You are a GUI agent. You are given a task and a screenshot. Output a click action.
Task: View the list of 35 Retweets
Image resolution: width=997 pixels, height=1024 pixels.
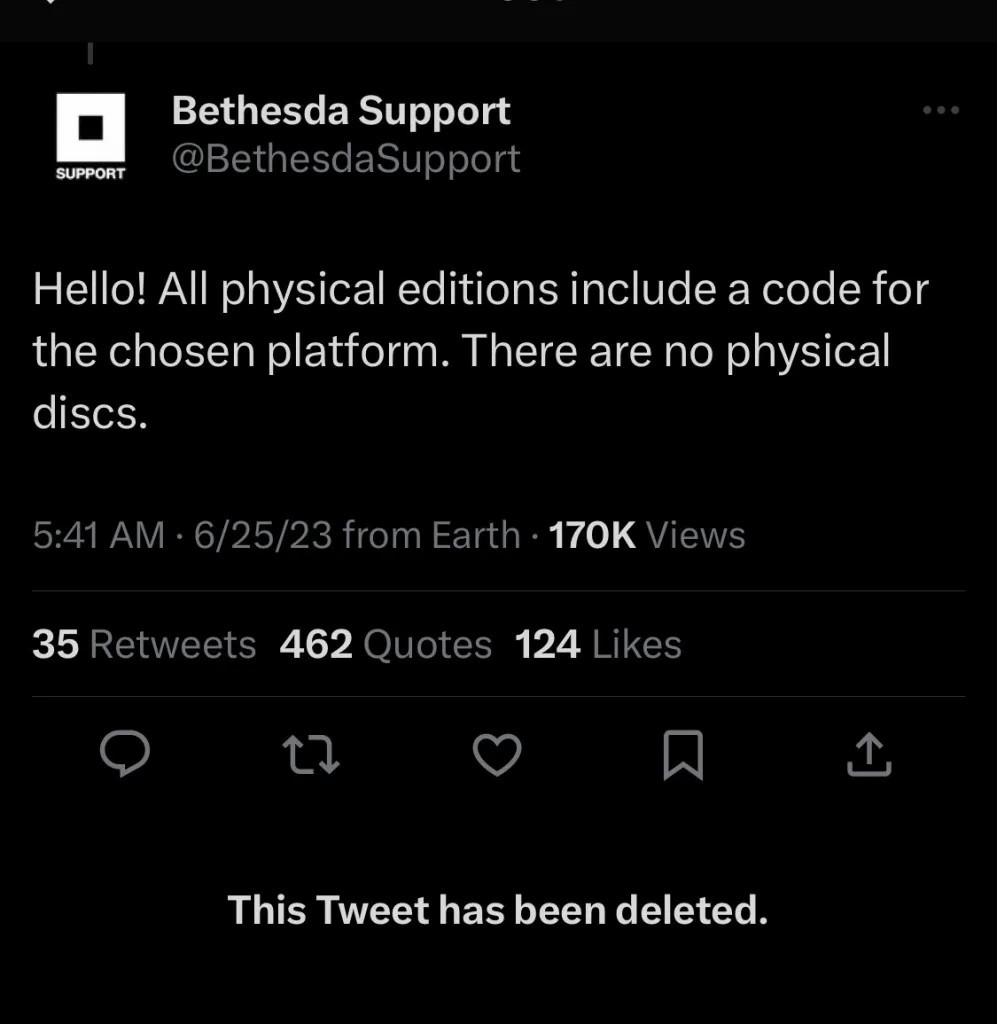tap(144, 645)
